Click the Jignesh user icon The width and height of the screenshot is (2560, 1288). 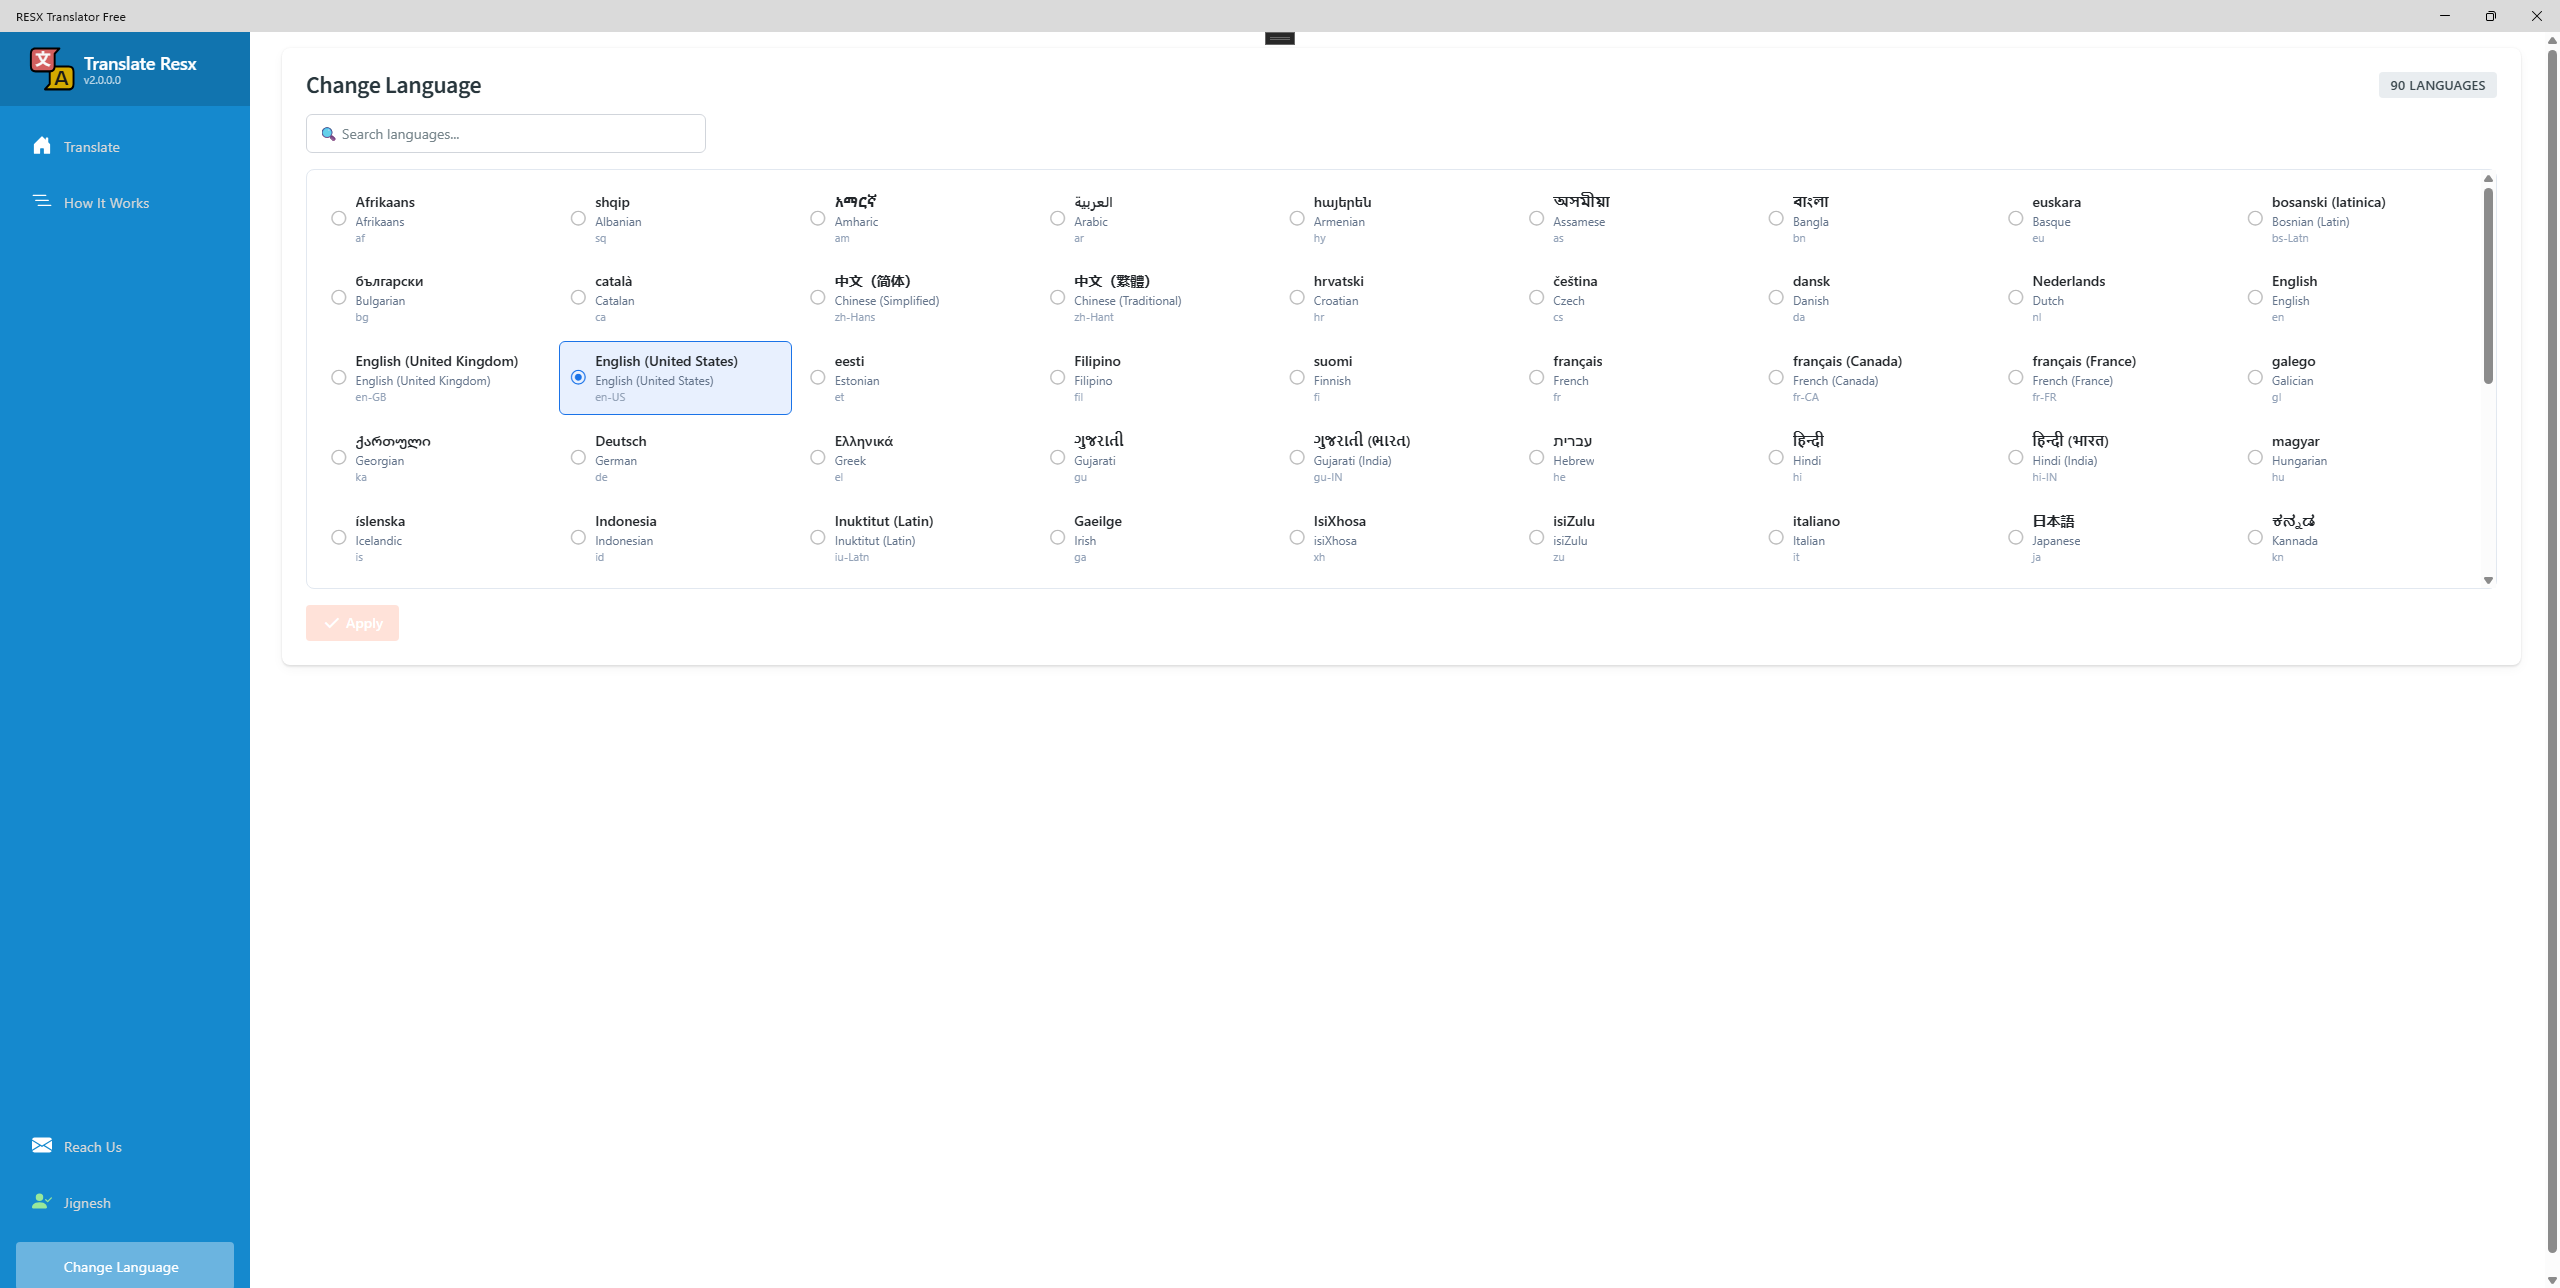point(42,1202)
